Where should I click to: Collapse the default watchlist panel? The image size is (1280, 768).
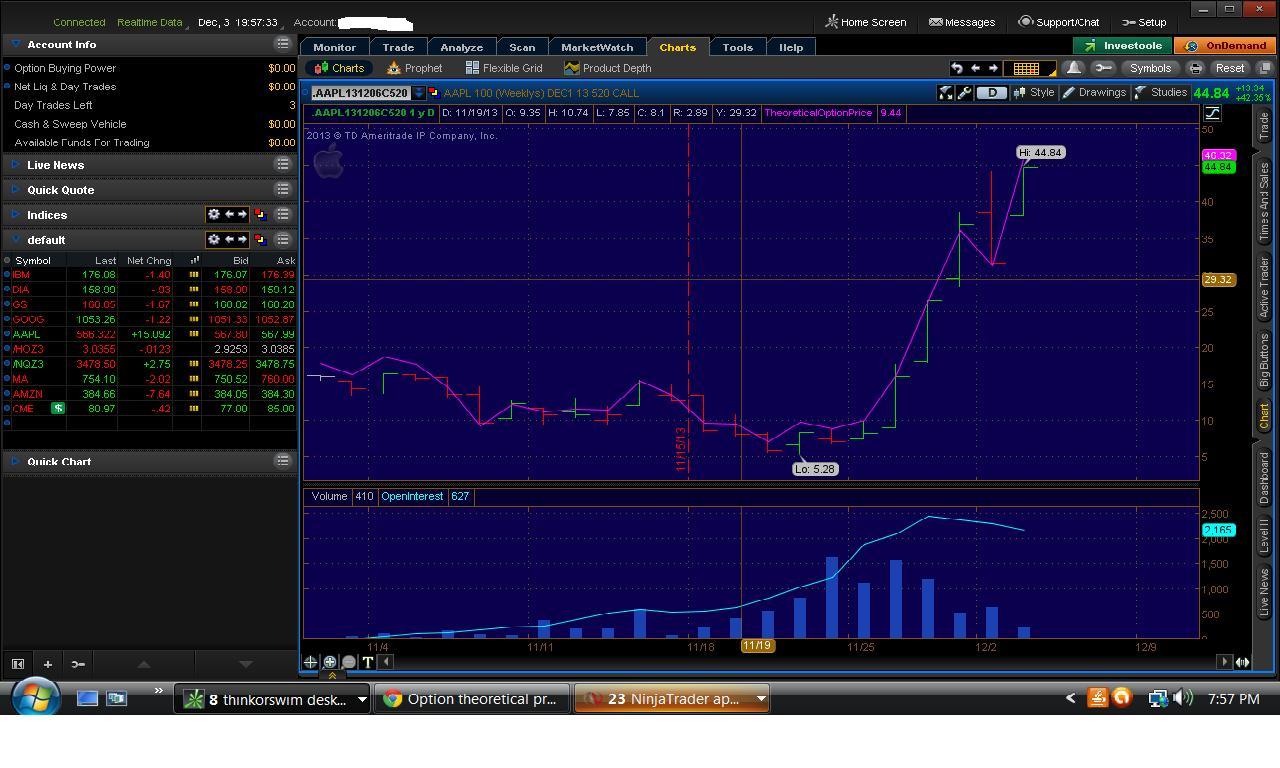pyautogui.click(x=16, y=240)
